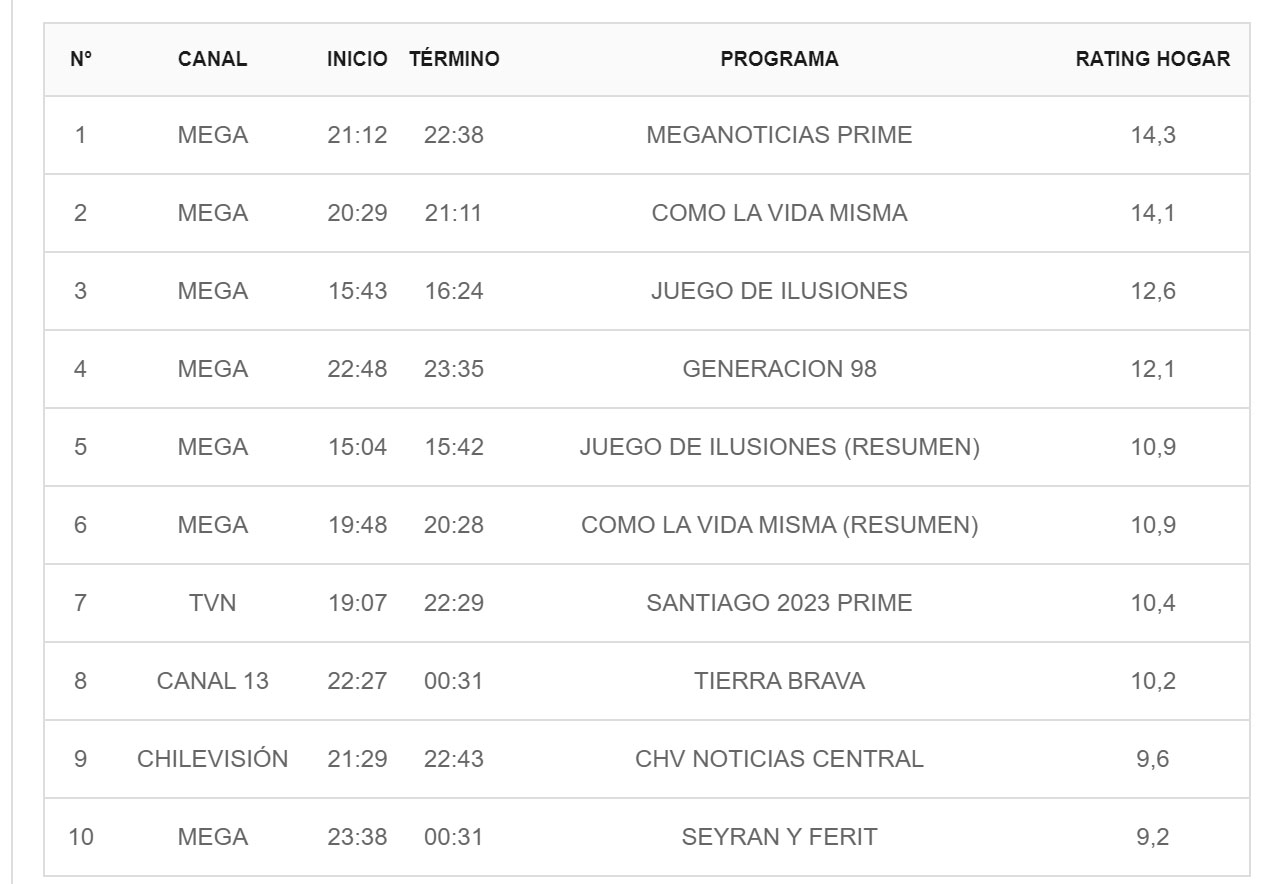Screen dimensions: 1268x884
Task: Click the JUEGO DE ILUSIONES cell in row 3
Action: [779, 291]
